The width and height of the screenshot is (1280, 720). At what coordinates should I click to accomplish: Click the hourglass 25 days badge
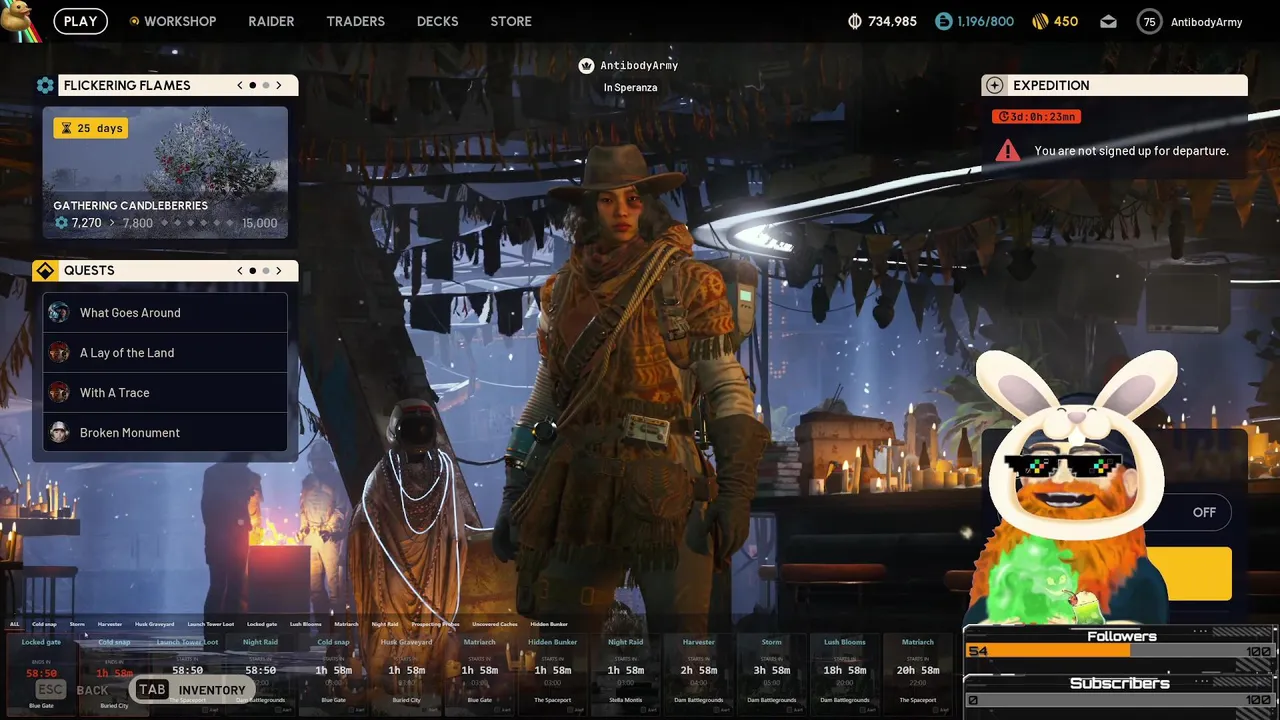tap(91, 128)
